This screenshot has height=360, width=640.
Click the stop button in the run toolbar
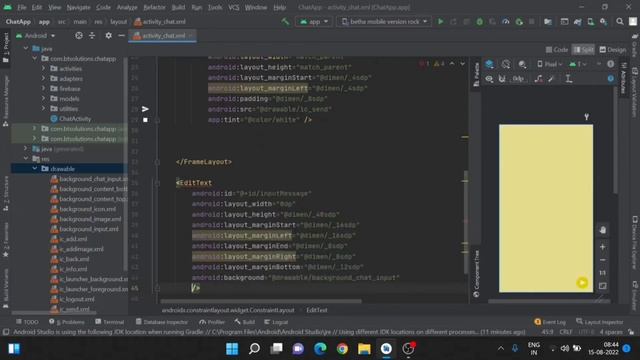coord(532,22)
